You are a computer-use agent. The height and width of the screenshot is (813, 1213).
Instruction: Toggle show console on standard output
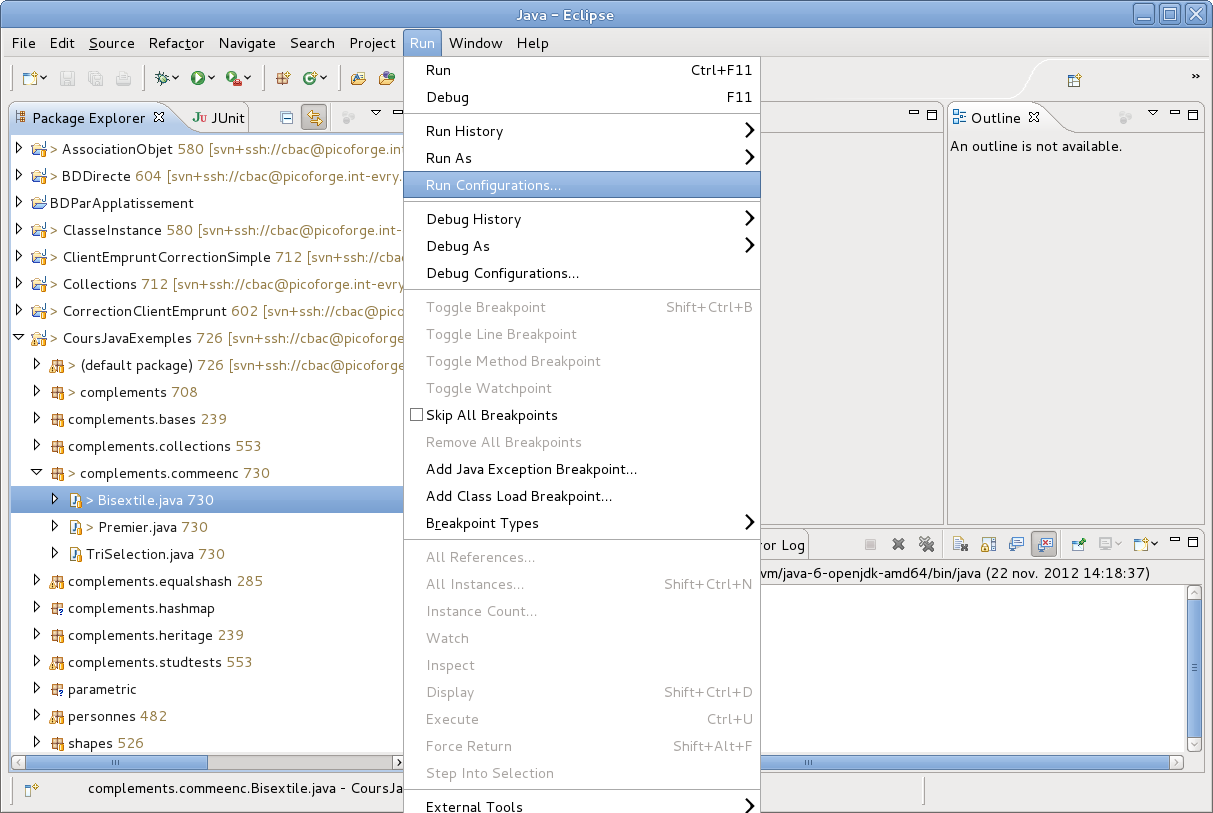pyautogui.click(x=1016, y=544)
